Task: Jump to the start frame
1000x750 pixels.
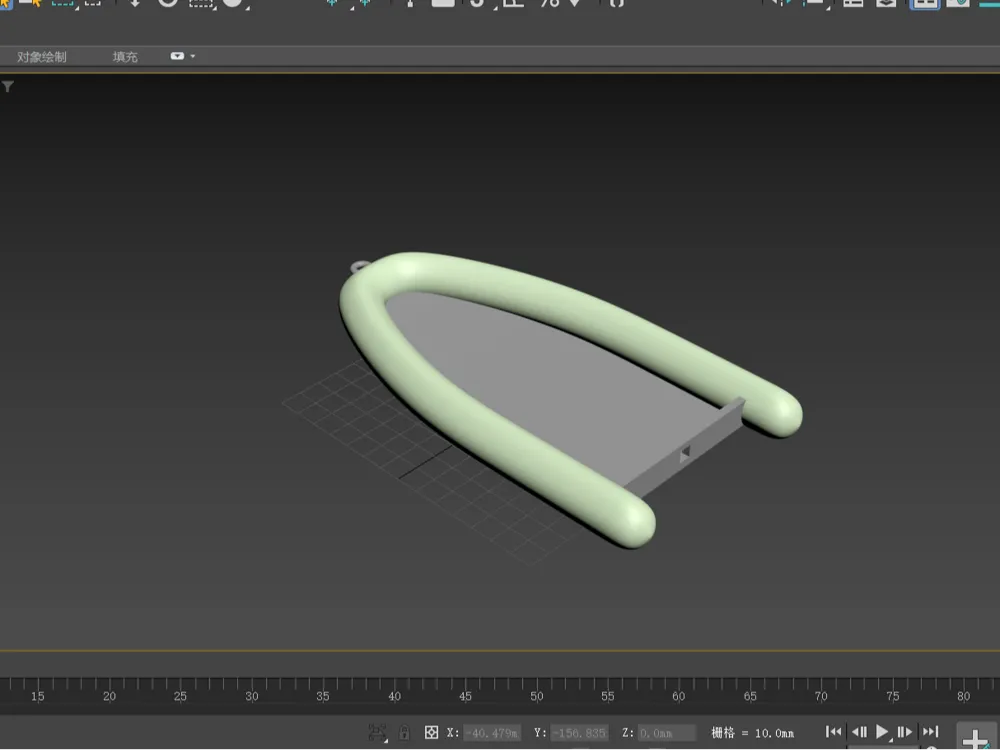Action: [x=834, y=732]
